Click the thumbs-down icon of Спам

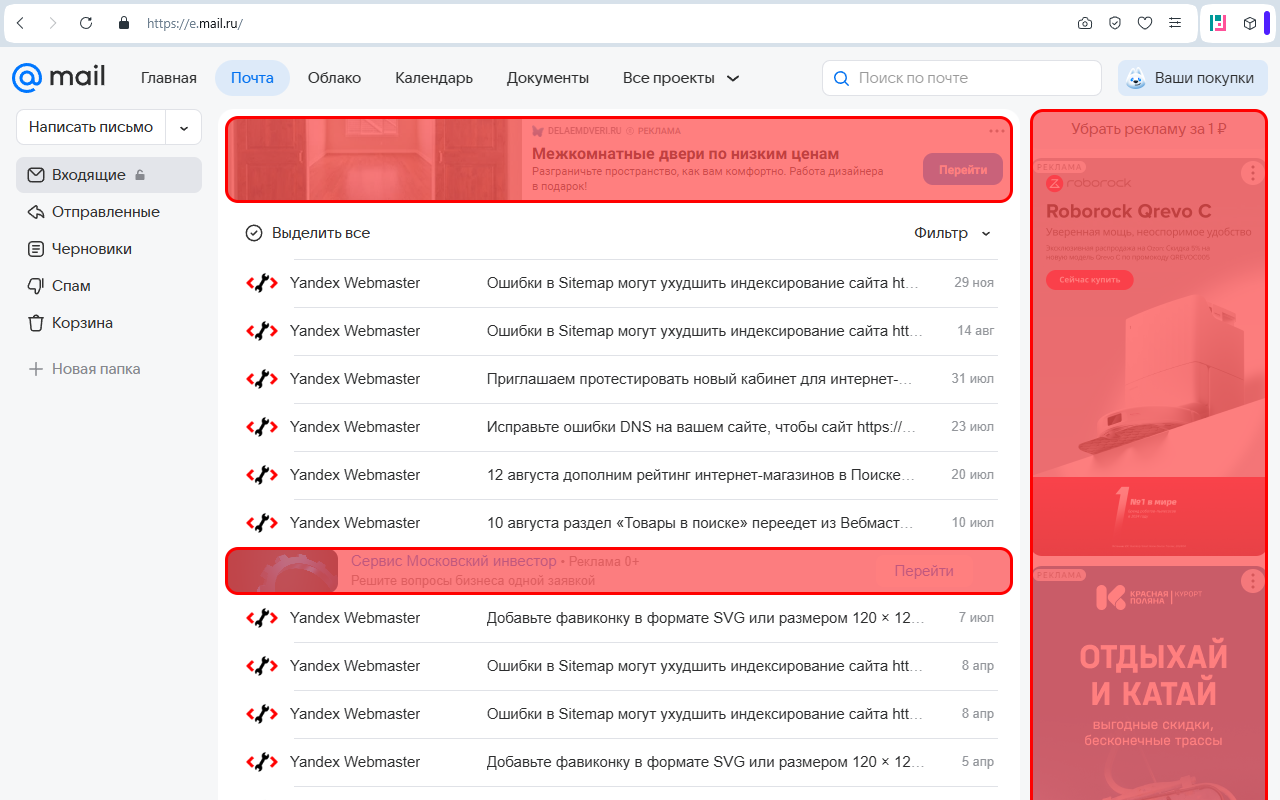(36, 286)
